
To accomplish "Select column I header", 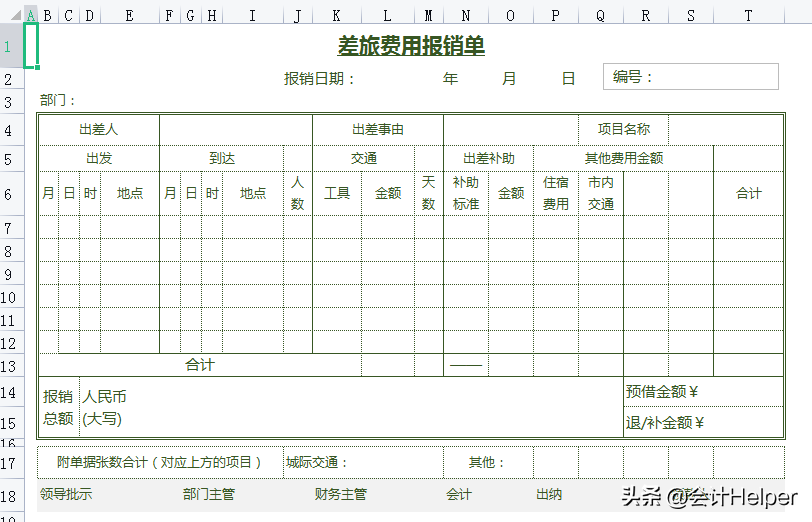I will tap(253, 16).
